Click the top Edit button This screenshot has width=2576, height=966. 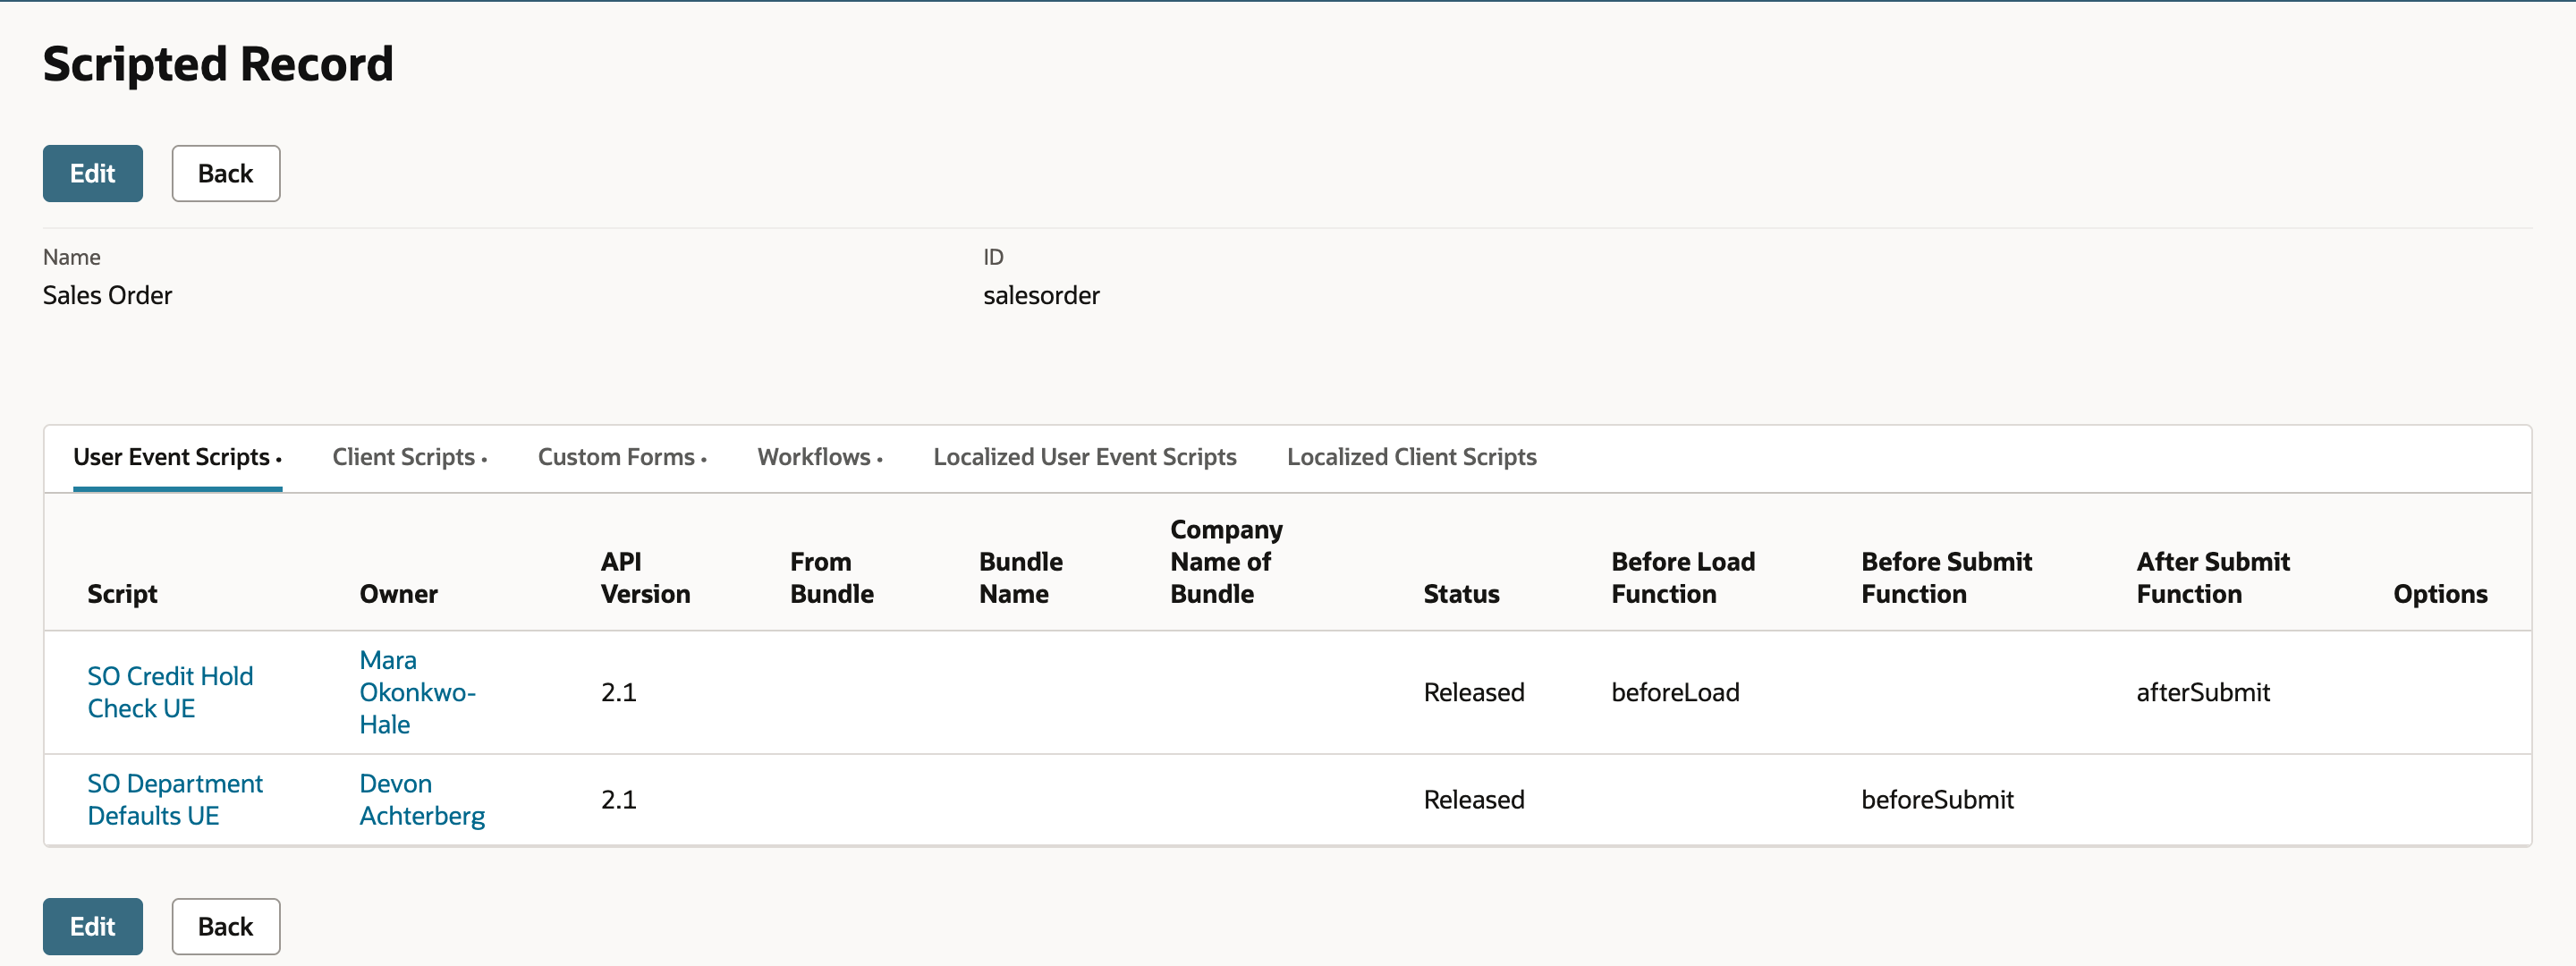(x=93, y=174)
